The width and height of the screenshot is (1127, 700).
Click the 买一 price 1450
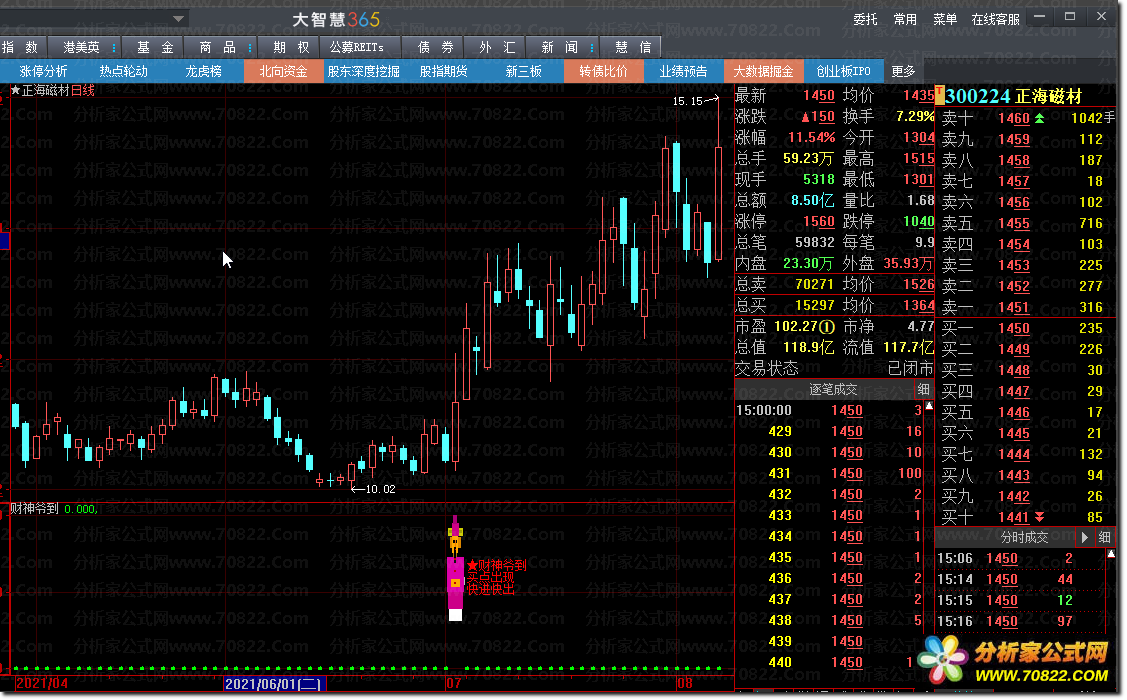(x=1014, y=328)
